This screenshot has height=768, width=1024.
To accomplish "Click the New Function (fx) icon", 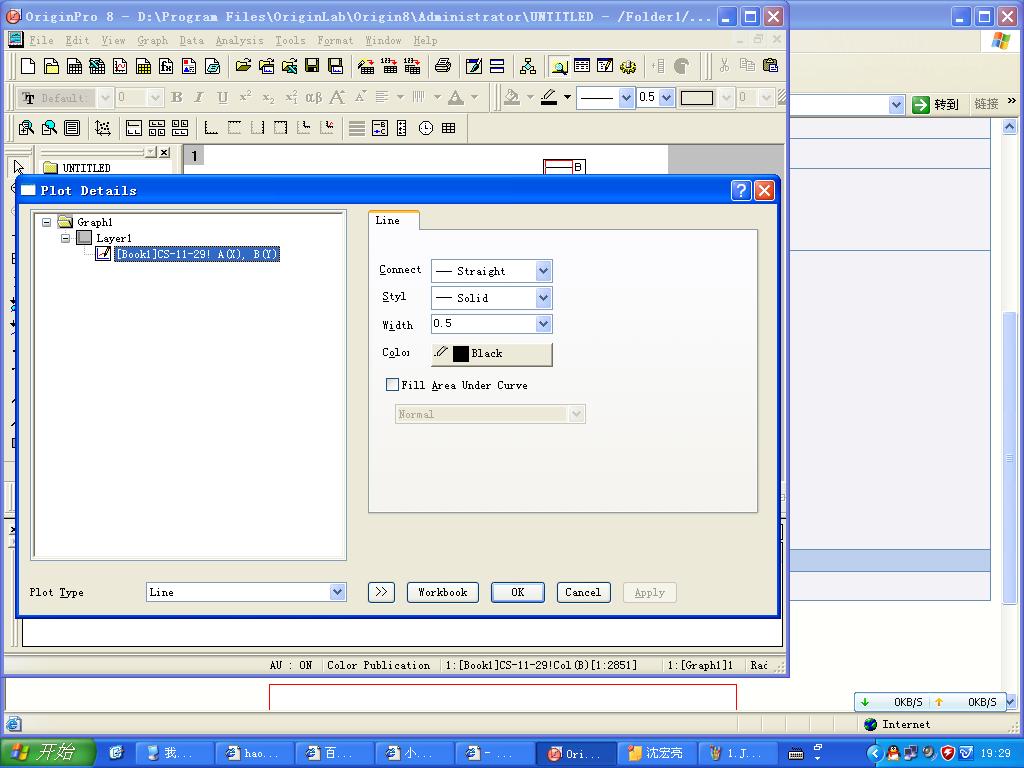I will tap(167, 66).
